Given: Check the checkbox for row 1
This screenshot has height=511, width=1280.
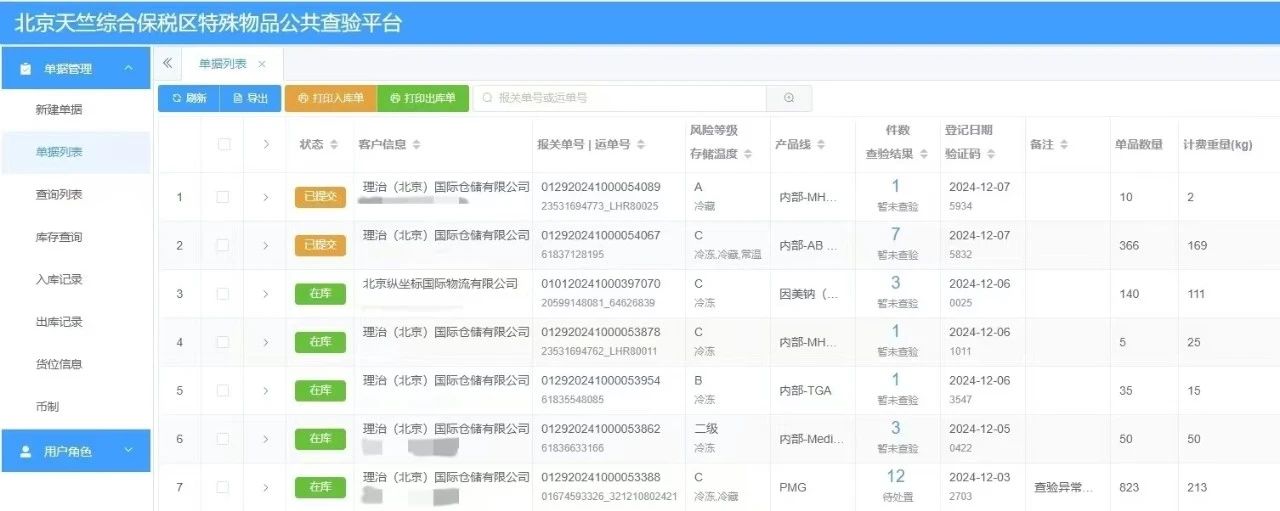Looking at the screenshot, I should pyautogui.click(x=223, y=197).
